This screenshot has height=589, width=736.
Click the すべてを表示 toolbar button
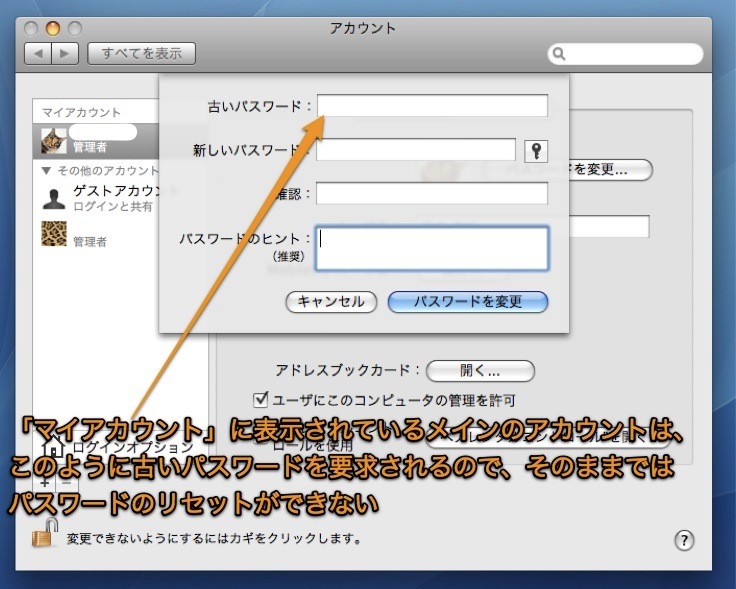coord(141,53)
